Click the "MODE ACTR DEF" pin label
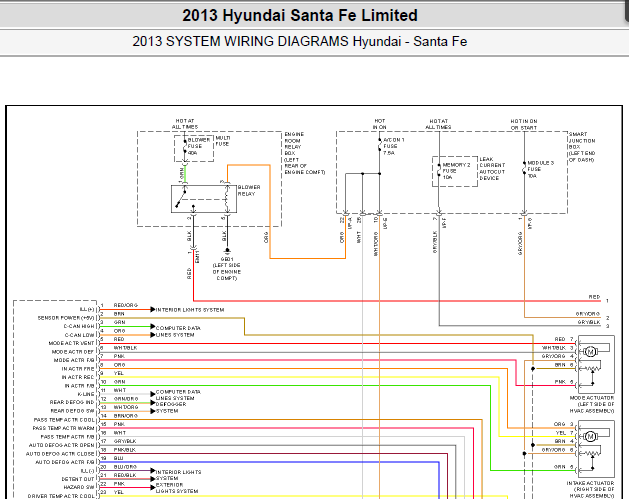Screen dimensions: 629x499 [x=73, y=352]
